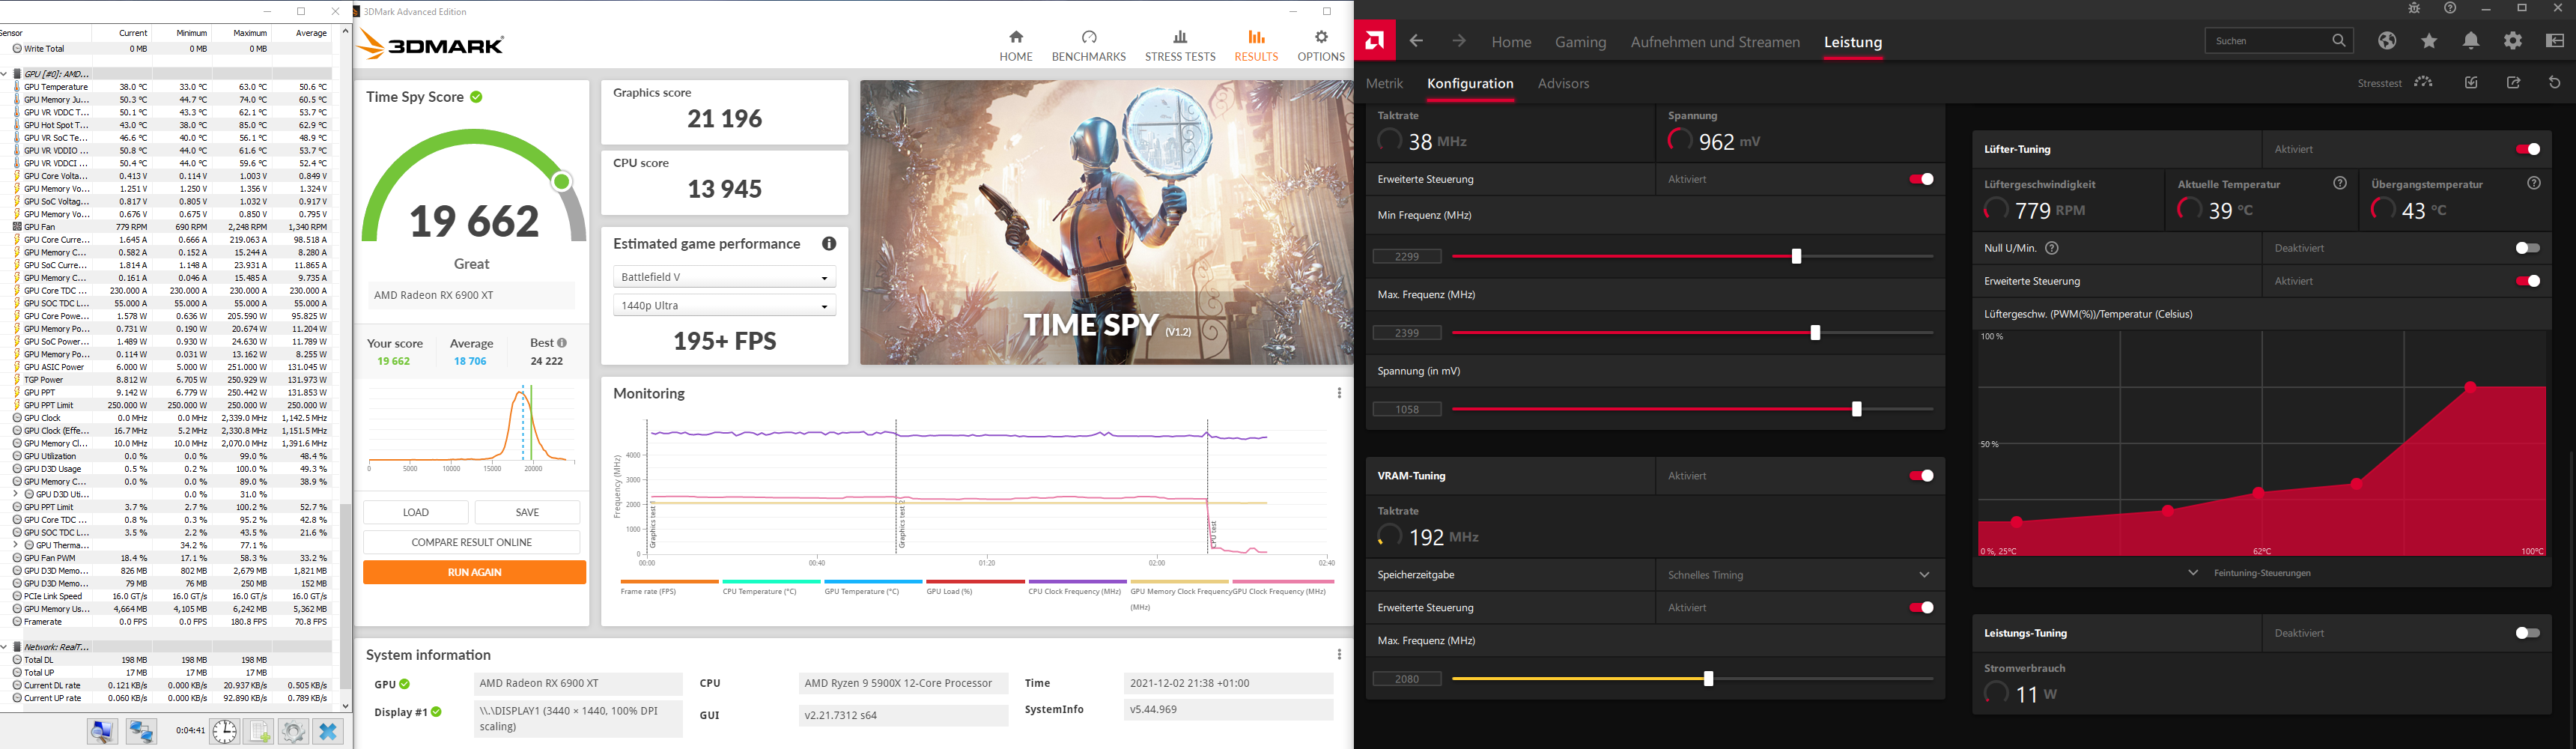Expand the GPU D3D Uti... sub-rows
This screenshot has height=749, width=2576.
[x=16, y=494]
